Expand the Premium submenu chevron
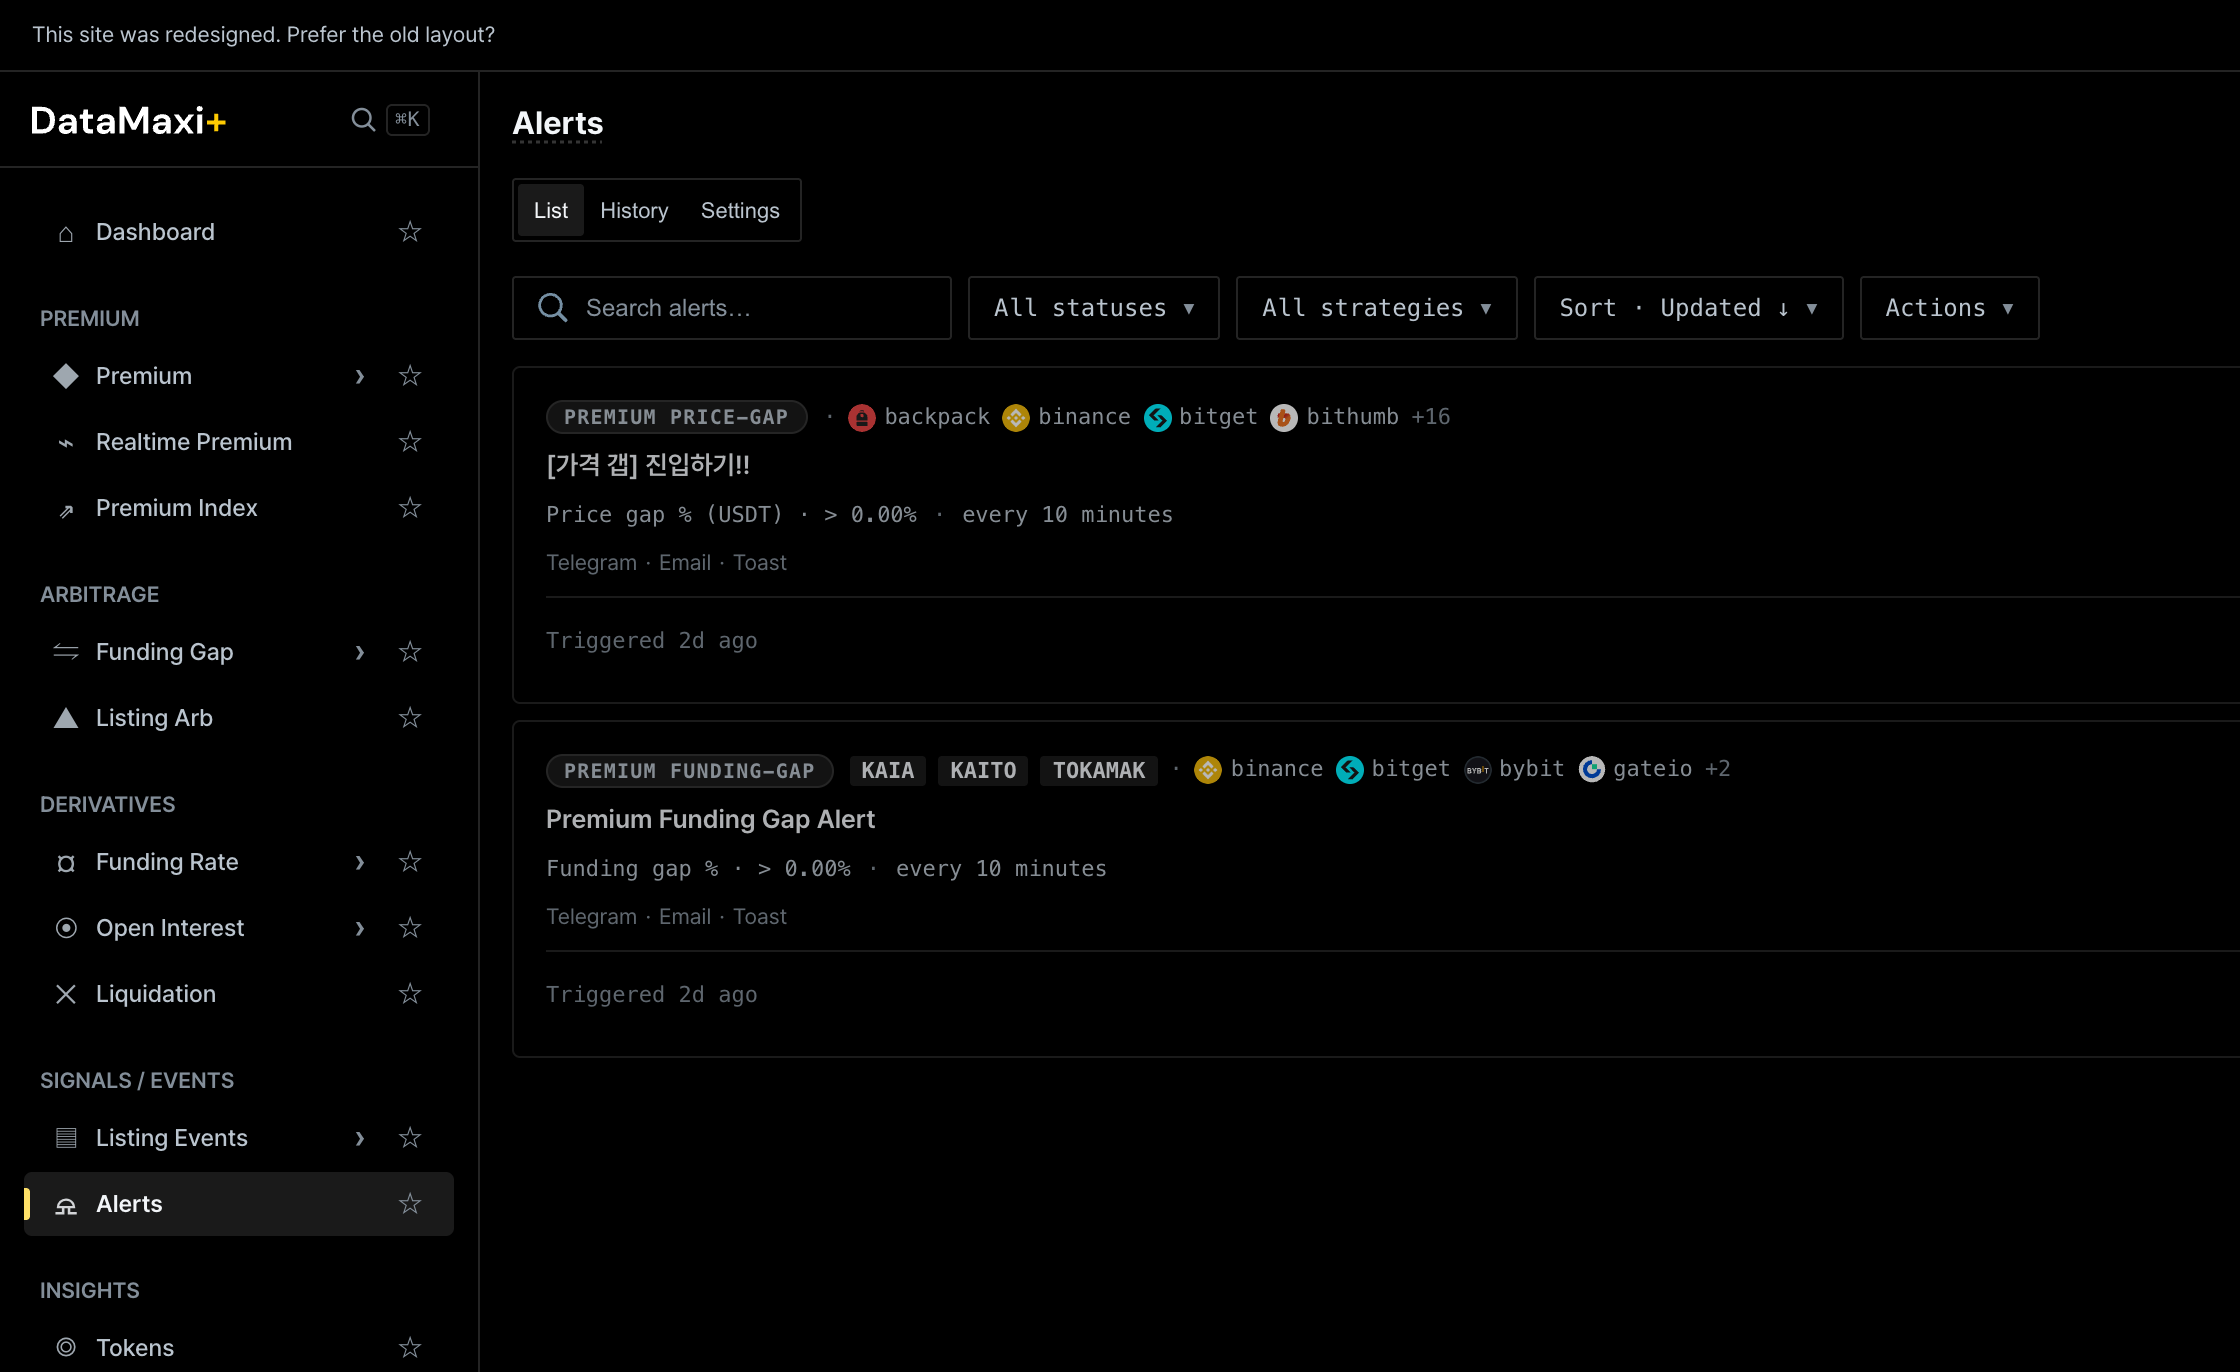 coord(360,376)
